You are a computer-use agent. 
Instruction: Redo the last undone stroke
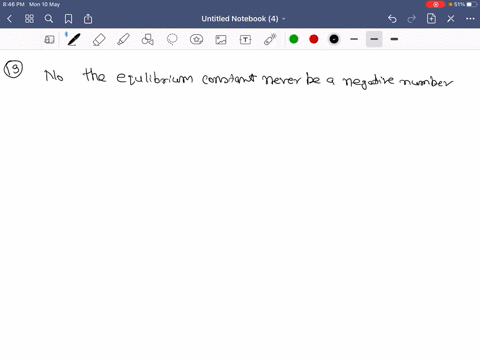point(412,19)
